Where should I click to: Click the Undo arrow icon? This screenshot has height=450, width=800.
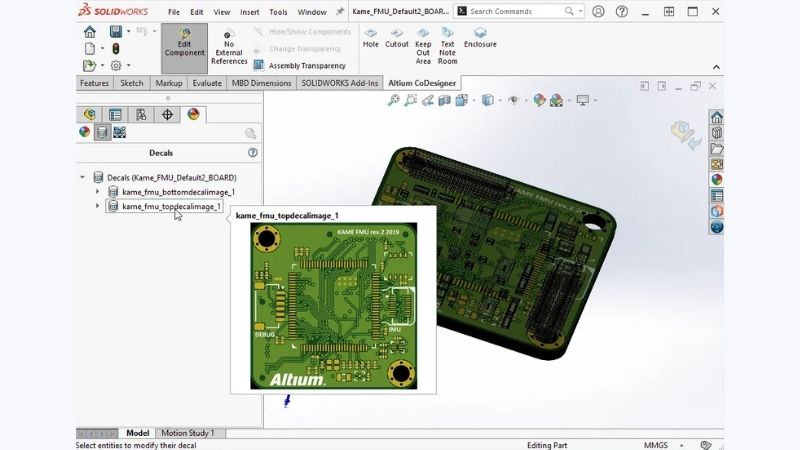coord(142,32)
